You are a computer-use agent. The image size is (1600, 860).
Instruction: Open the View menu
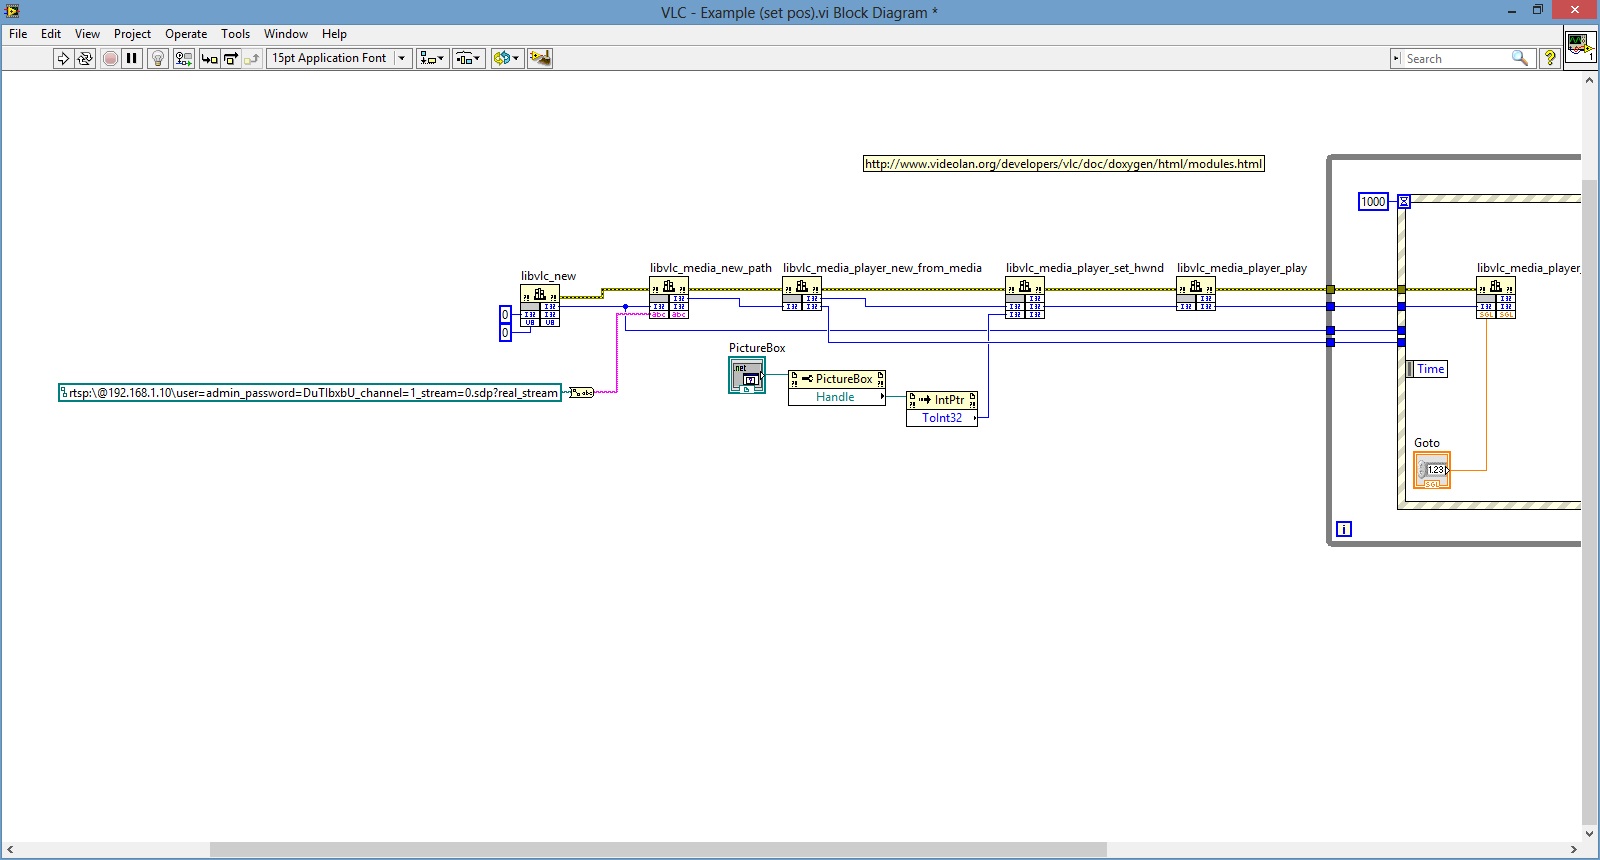click(x=87, y=34)
